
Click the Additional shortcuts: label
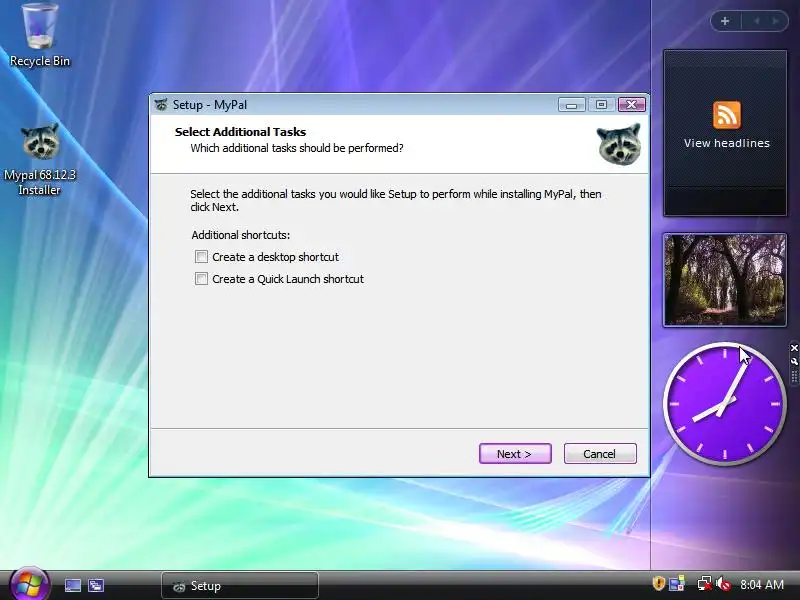click(x=240, y=235)
